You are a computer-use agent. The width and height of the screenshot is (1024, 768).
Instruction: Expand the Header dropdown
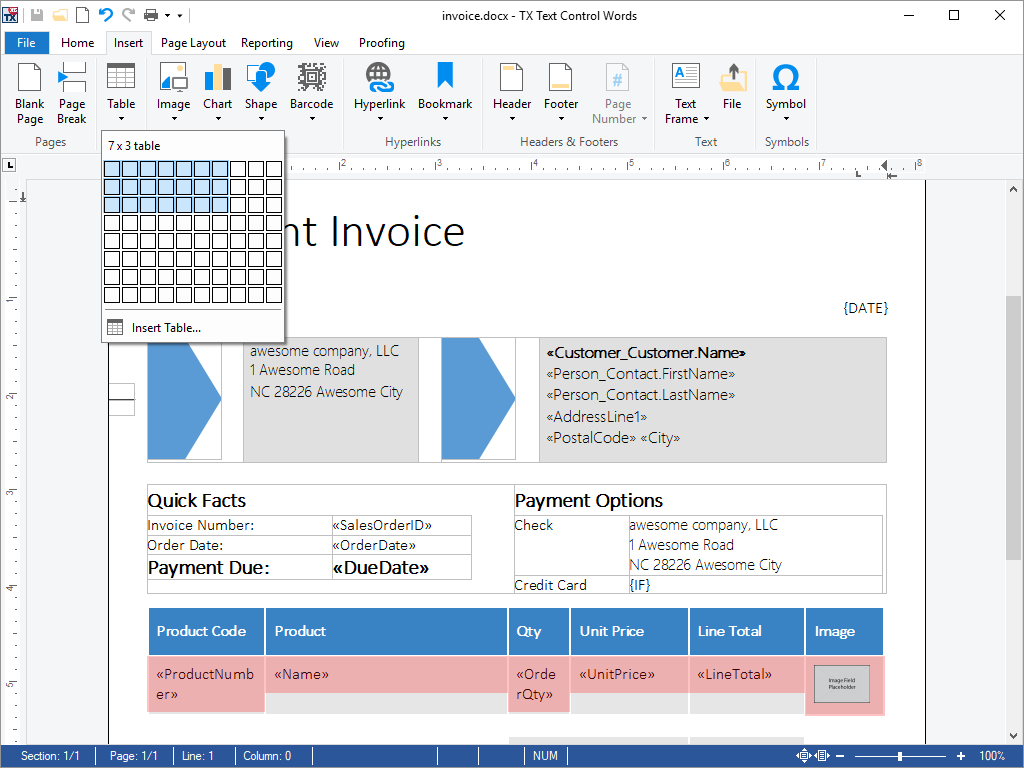(x=512, y=118)
